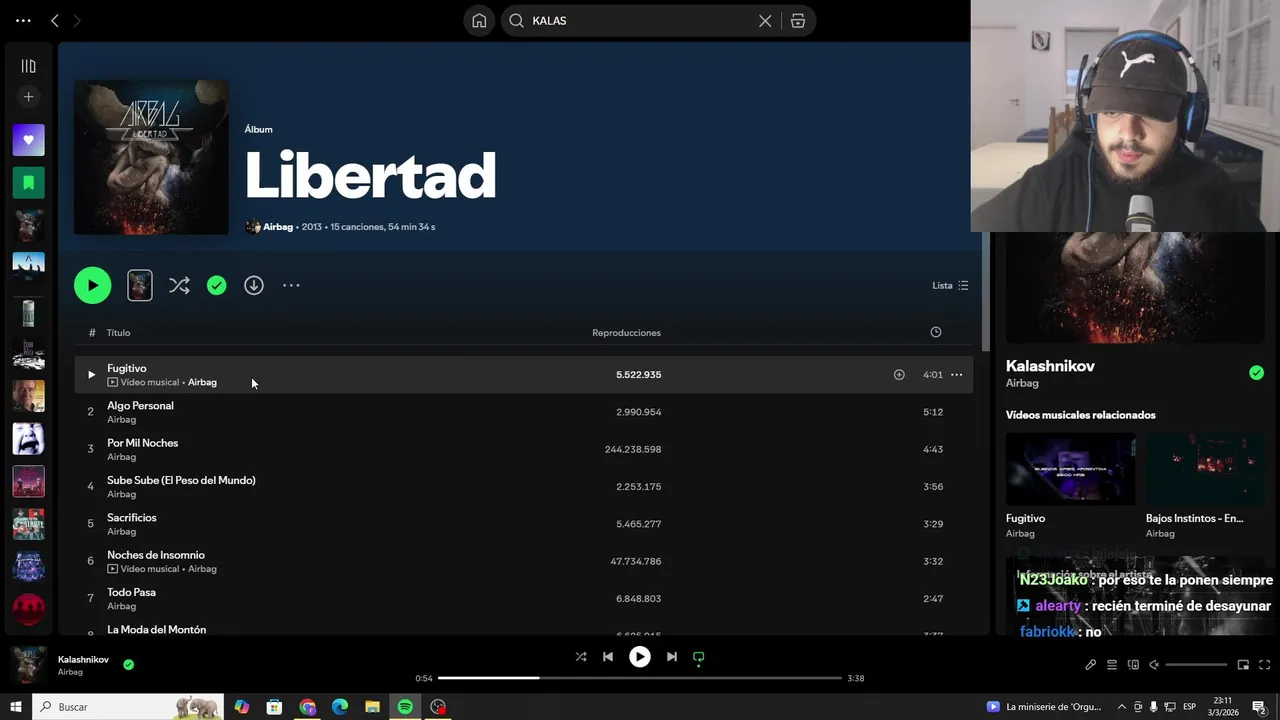The width and height of the screenshot is (1280, 720).
Task: Toggle shuffle in the player bar
Action: pos(581,657)
